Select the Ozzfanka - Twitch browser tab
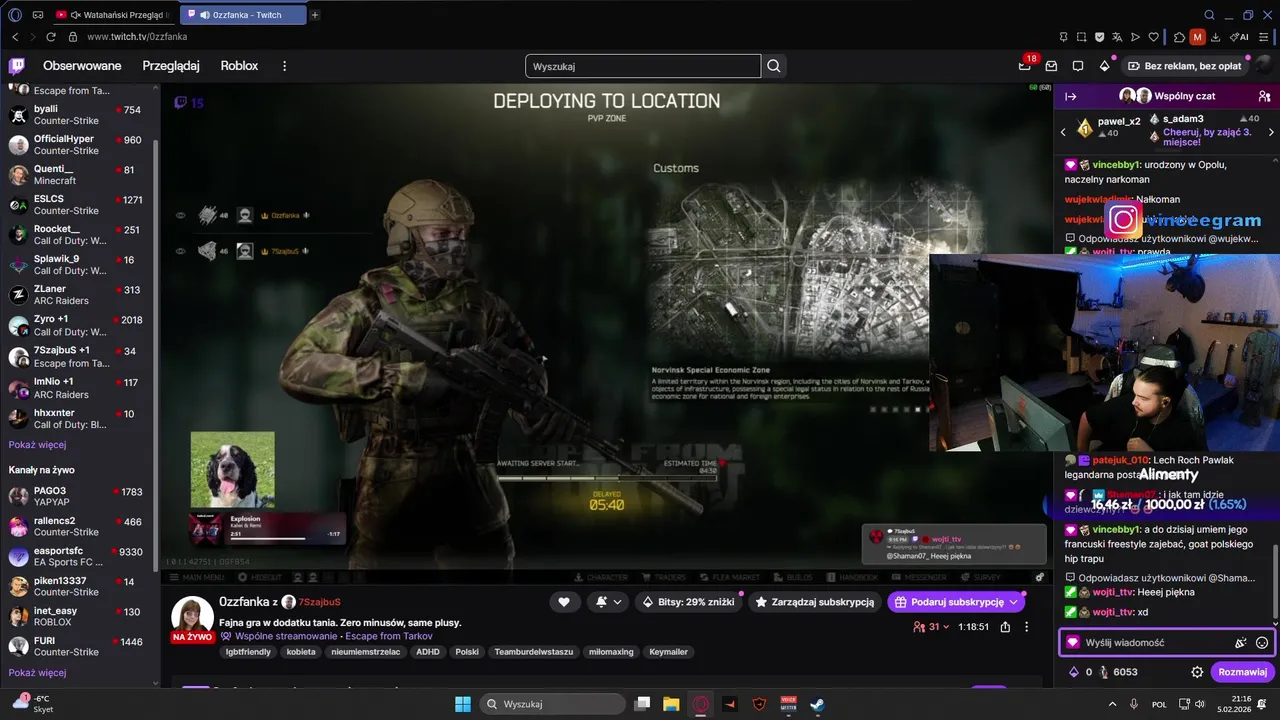Screen dimensions: 1280x720 coord(245,15)
